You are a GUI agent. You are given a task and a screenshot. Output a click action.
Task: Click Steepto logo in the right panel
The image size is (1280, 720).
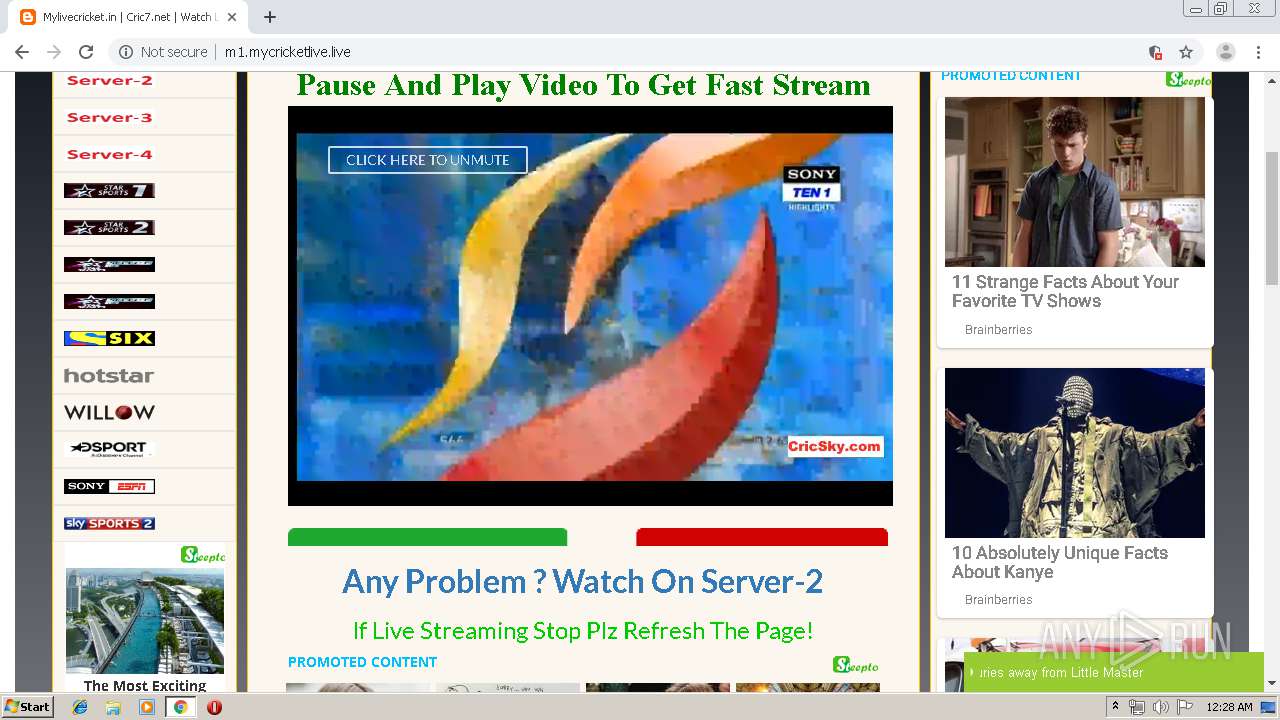(x=1187, y=80)
